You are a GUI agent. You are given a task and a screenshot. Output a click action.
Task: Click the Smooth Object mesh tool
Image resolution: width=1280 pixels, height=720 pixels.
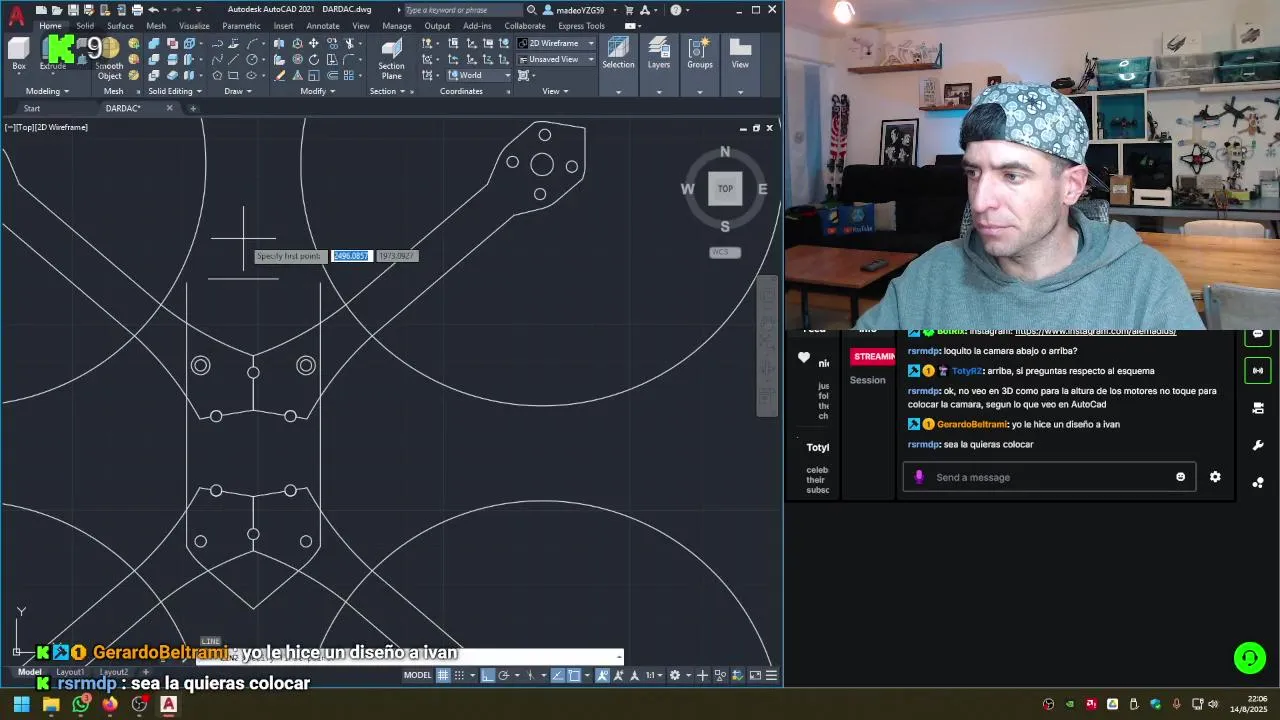(x=109, y=60)
